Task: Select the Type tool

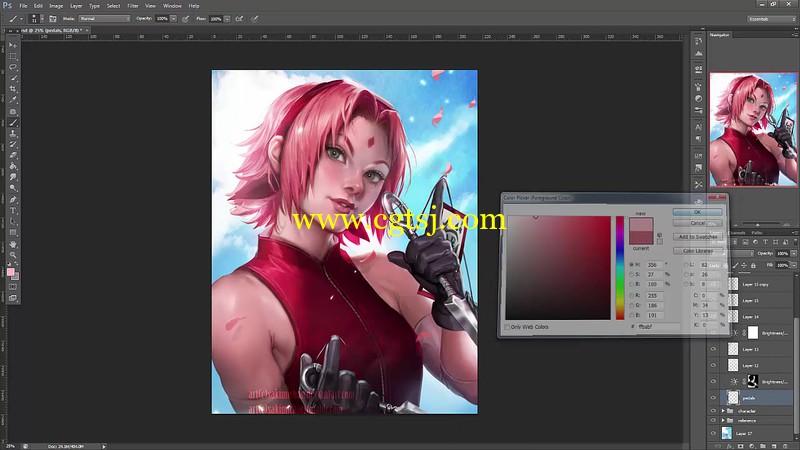Action: [x=13, y=210]
